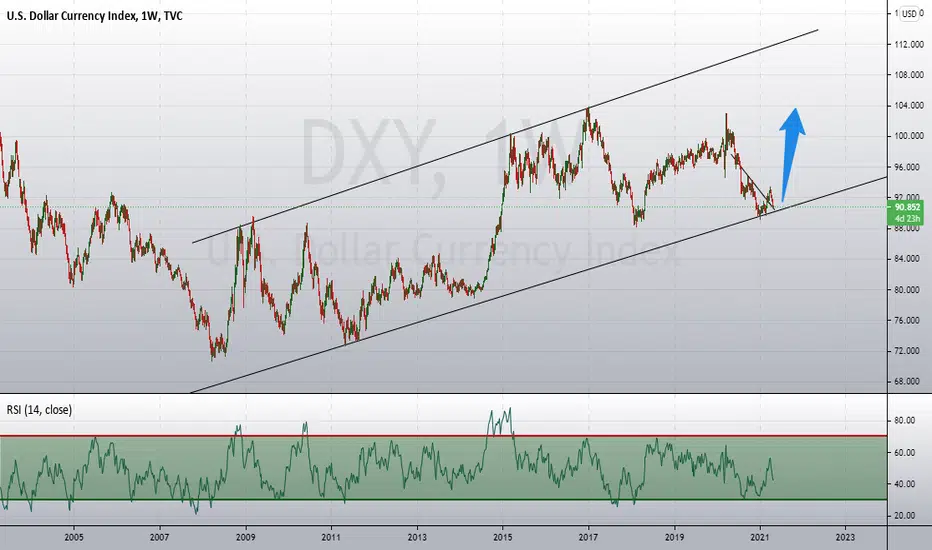Viewport: 932px width, 550px height.
Task: Click 108.000 on the price axis
Action: click(x=909, y=75)
